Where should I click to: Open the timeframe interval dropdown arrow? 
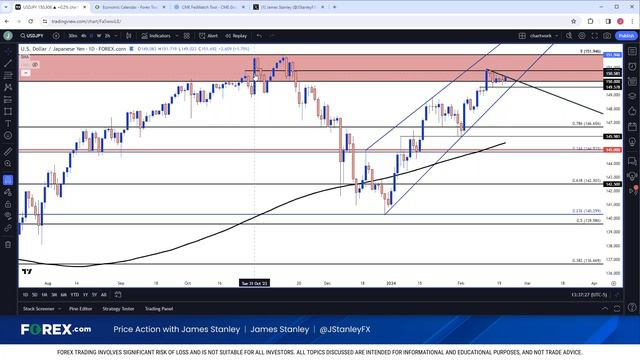click(x=116, y=36)
